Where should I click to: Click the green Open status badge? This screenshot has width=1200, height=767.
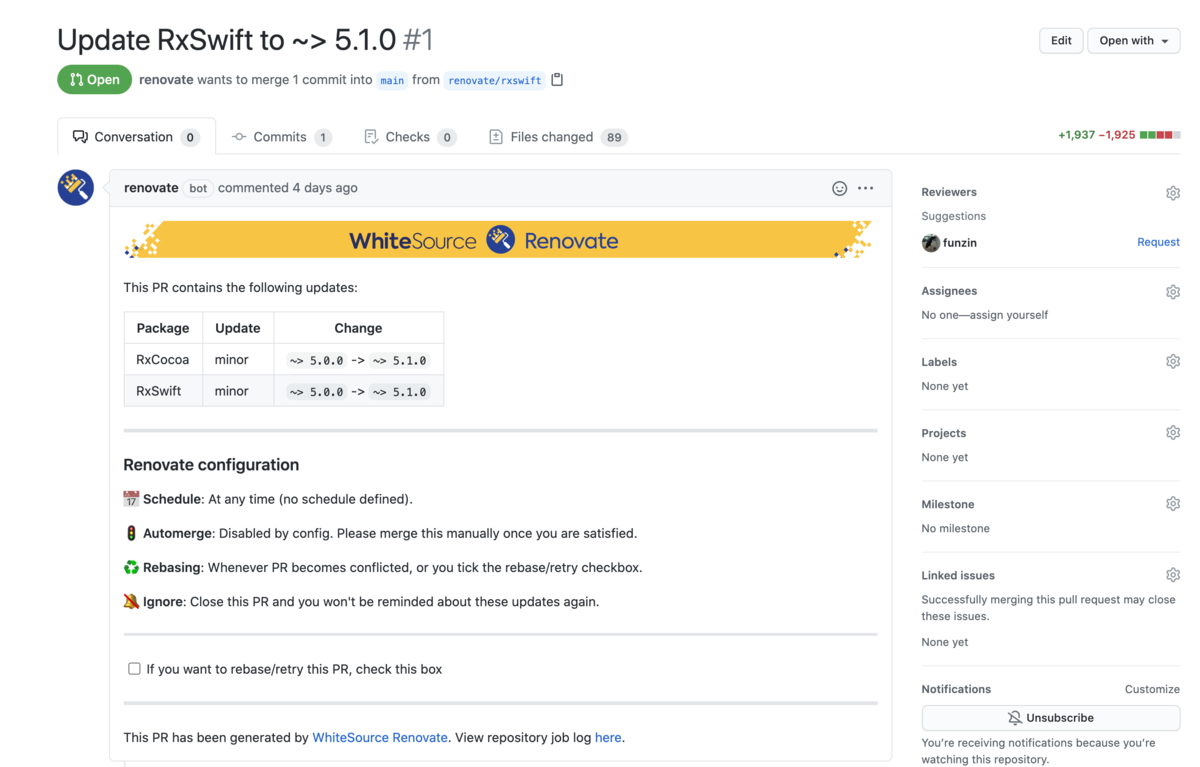tap(95, 80)
